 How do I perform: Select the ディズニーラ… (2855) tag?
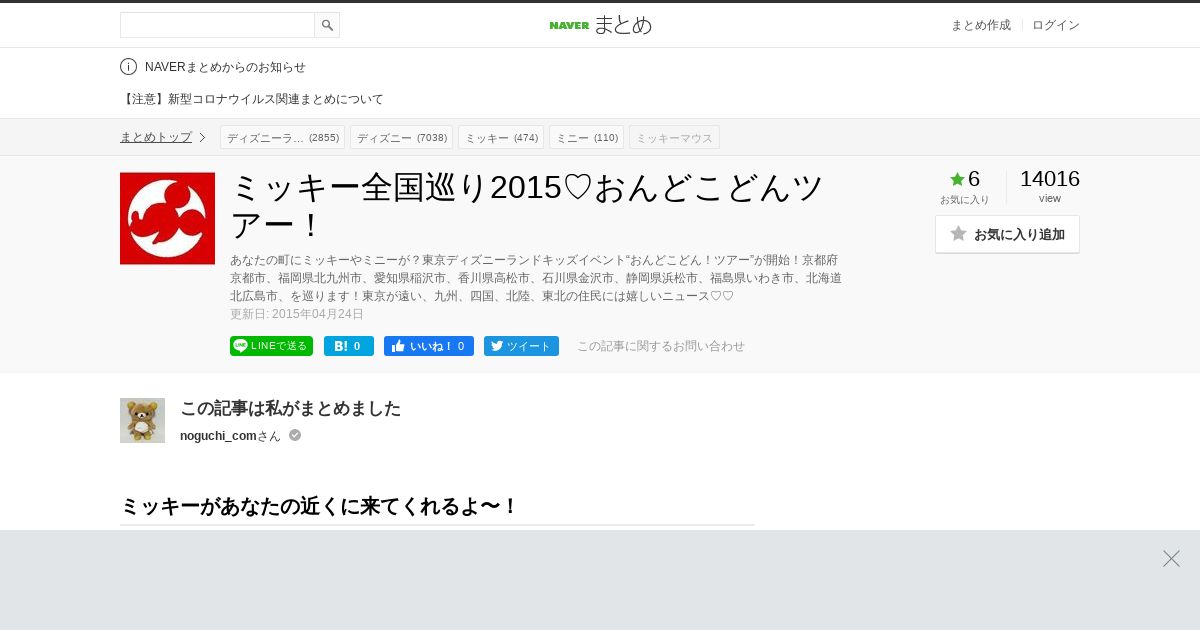[282, 137]
